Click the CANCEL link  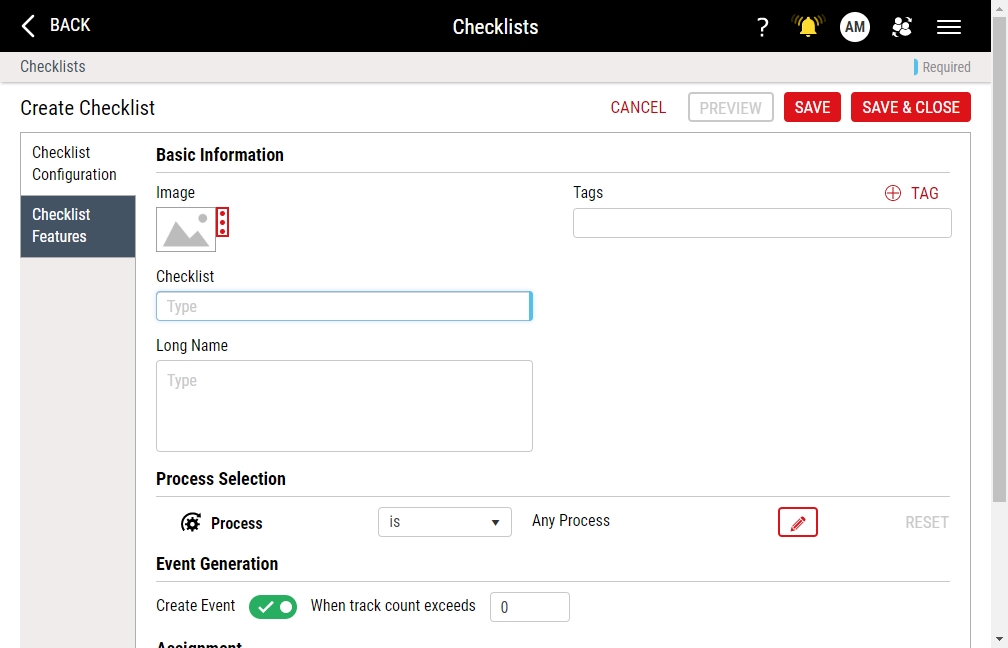click(638, 107)
